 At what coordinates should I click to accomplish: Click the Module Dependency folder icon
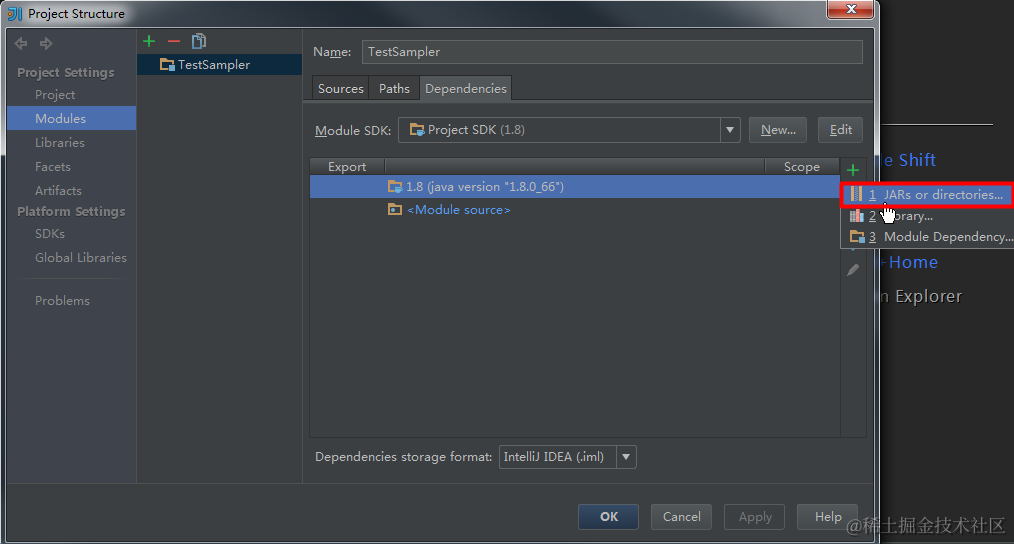[x=857, y=237]
